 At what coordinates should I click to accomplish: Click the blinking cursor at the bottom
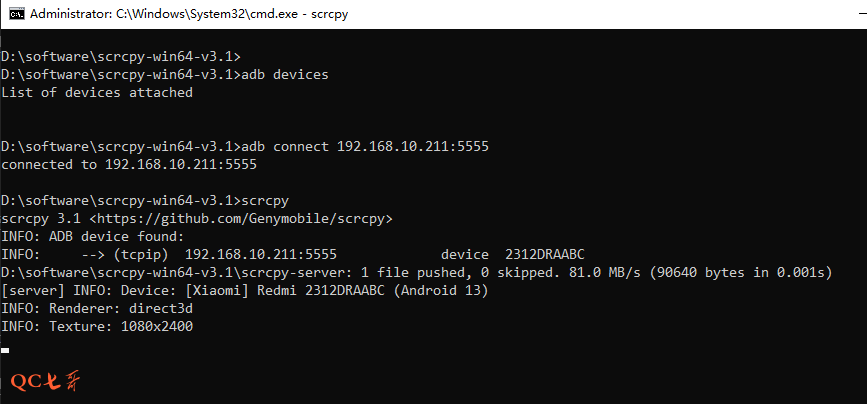point(6,350)
